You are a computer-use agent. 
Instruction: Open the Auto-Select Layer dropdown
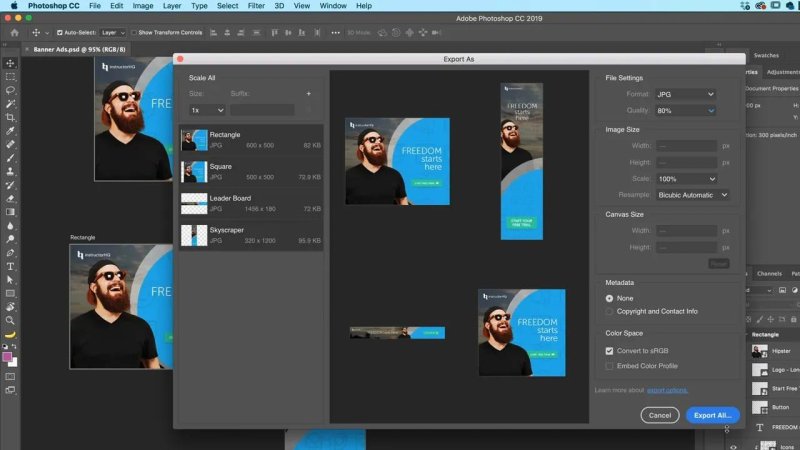click(x=113, y=33)
